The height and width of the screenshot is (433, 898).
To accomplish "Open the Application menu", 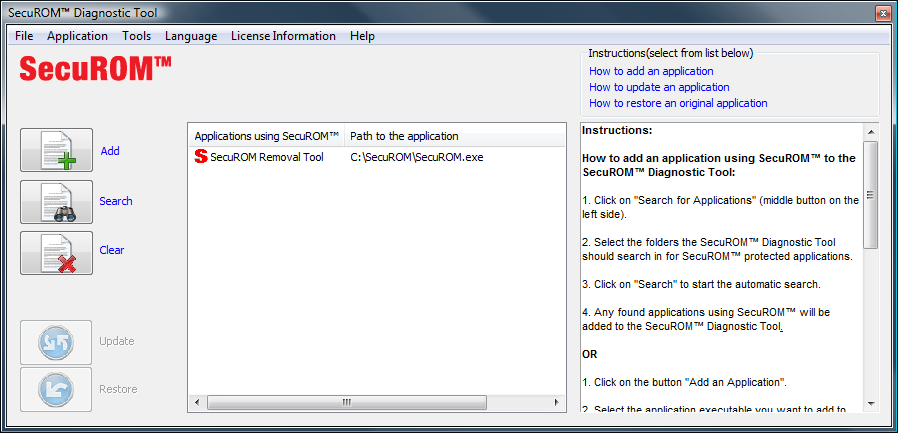I will tap(77, 36).
